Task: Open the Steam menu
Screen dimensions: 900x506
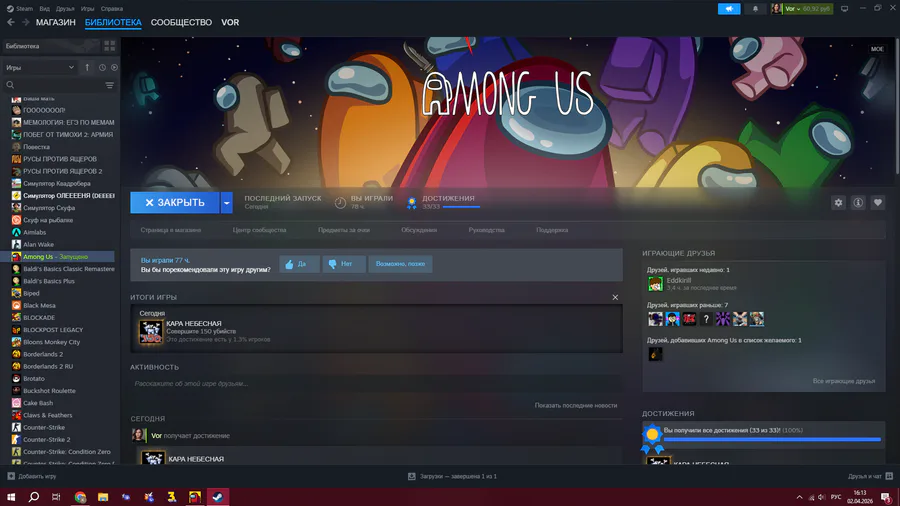Action: coord(20,9)
